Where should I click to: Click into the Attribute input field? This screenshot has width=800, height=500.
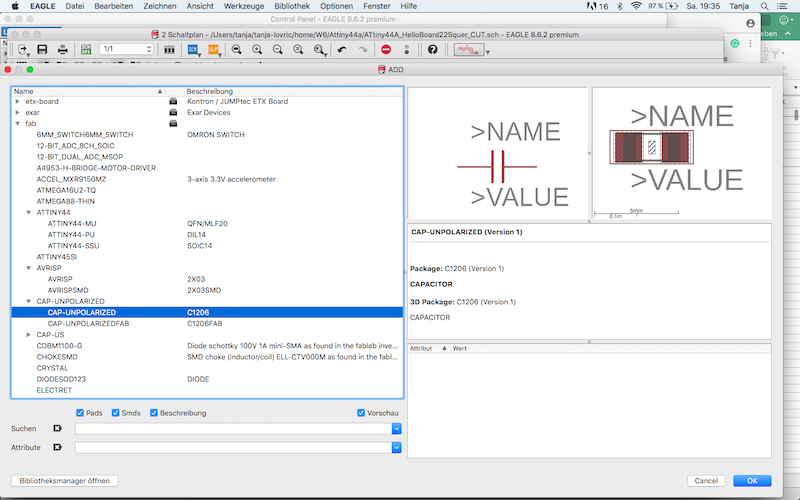(x=233, y=448)
